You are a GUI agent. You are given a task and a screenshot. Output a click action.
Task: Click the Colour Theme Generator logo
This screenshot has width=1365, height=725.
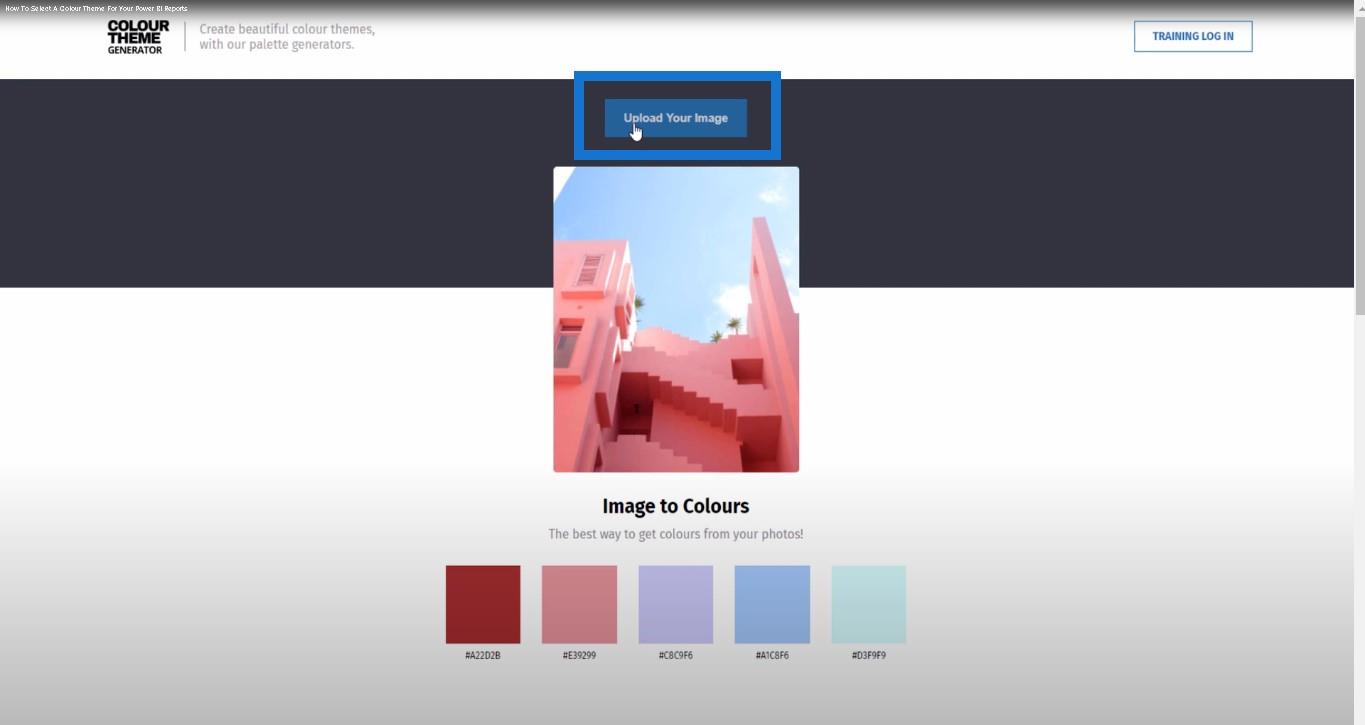point(138,37)
